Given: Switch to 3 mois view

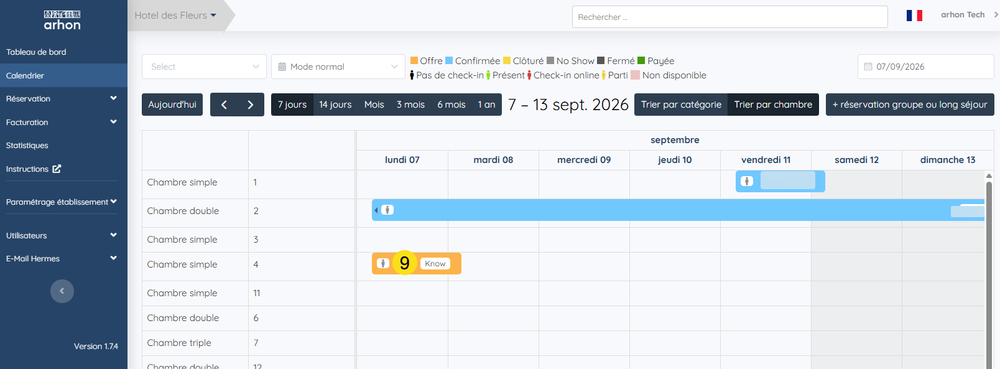Looking at the screenshot, I should 410,105.
